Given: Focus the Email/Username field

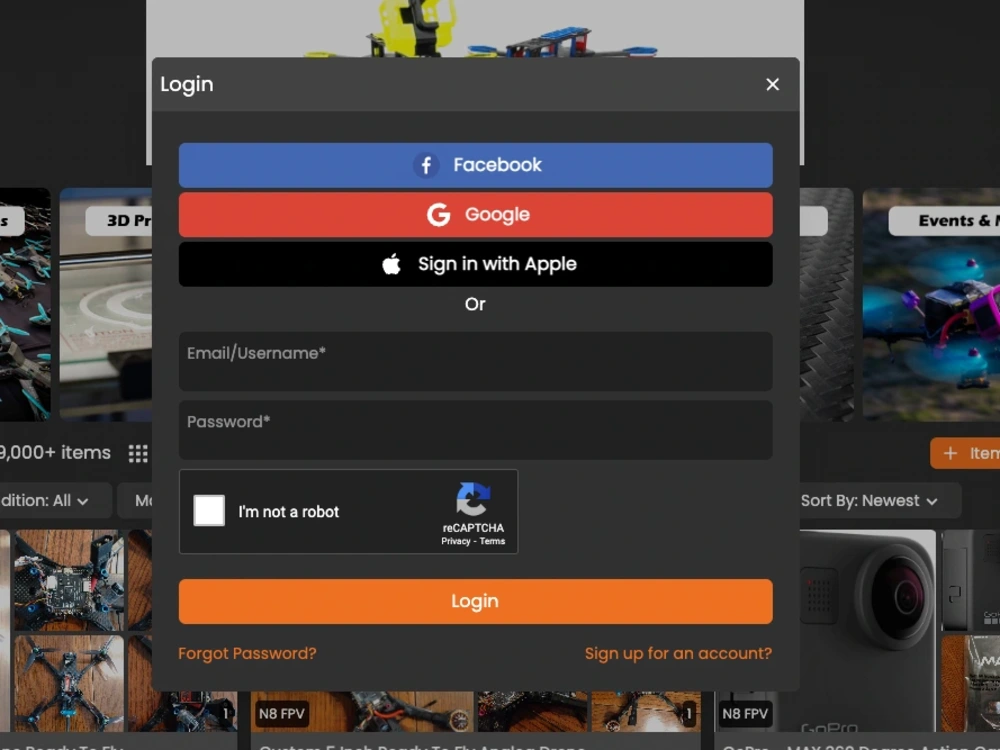Looking at the screenshot, I should click(x=475, y=361).
